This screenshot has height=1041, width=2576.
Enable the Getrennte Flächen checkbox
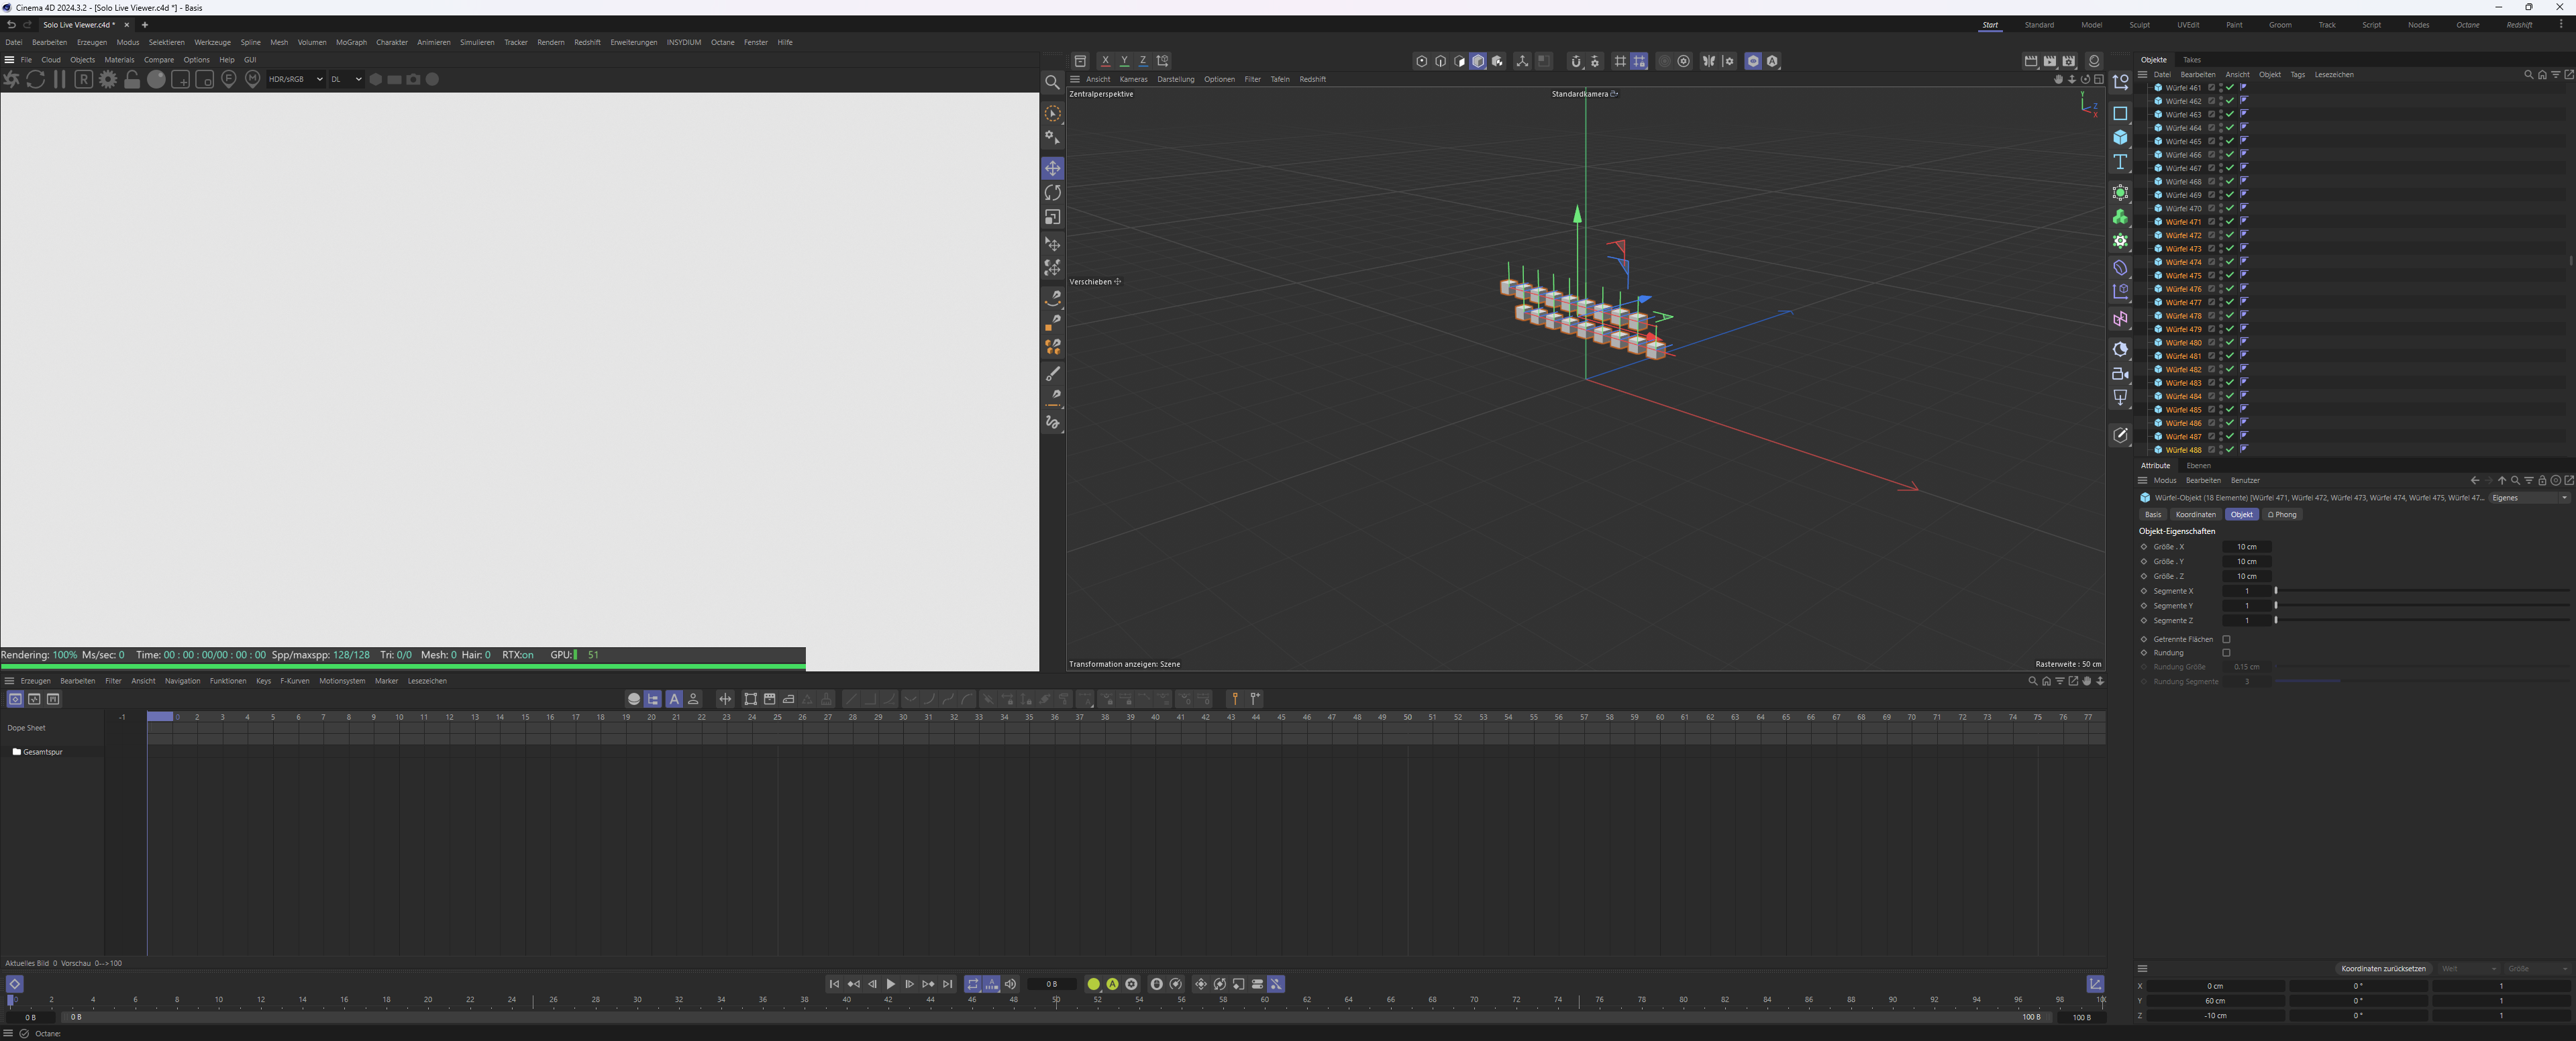2226,639
